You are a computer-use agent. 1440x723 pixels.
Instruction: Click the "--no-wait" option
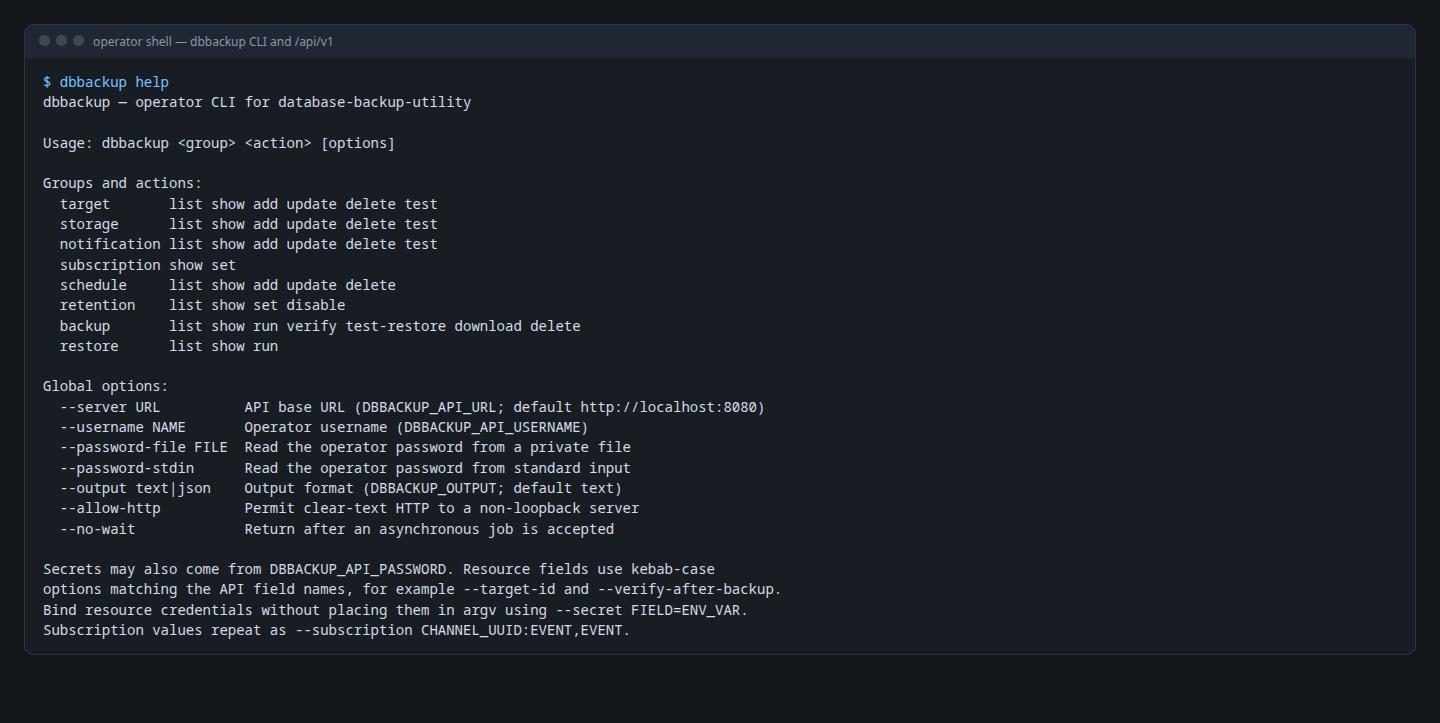click(97, 529)
